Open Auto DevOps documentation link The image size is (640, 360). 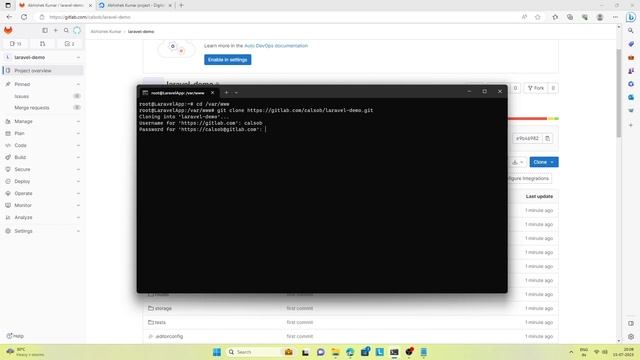pos(276,46)
